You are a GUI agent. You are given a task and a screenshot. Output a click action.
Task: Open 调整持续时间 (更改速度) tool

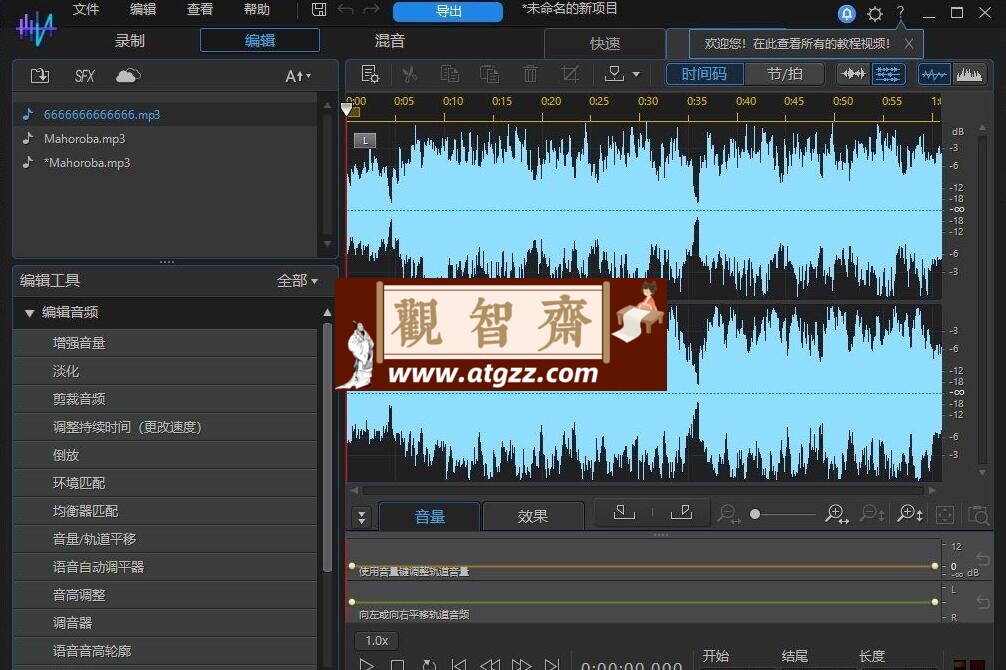166,427
